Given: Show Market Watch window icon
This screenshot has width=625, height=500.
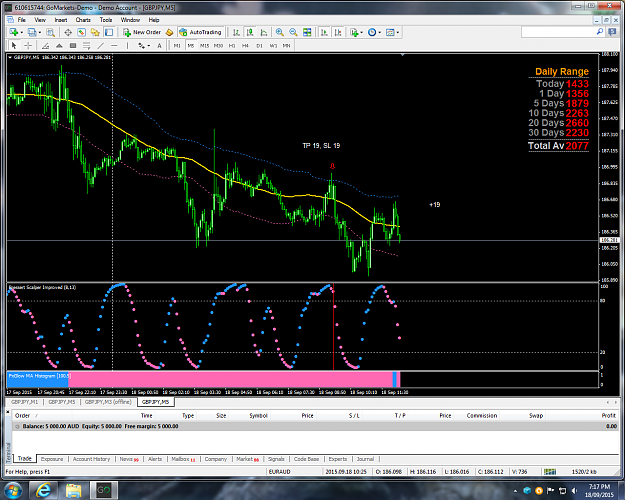Looking at the screenshot, I should 50,32.
